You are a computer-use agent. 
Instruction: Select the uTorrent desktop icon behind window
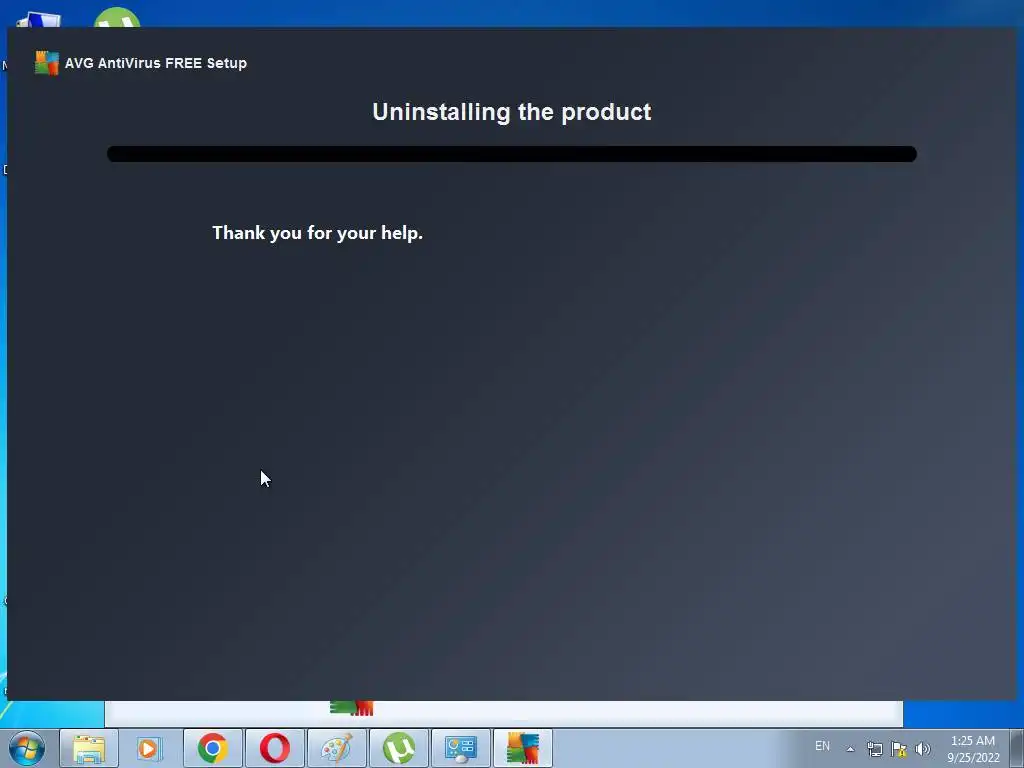pos(117,18)
